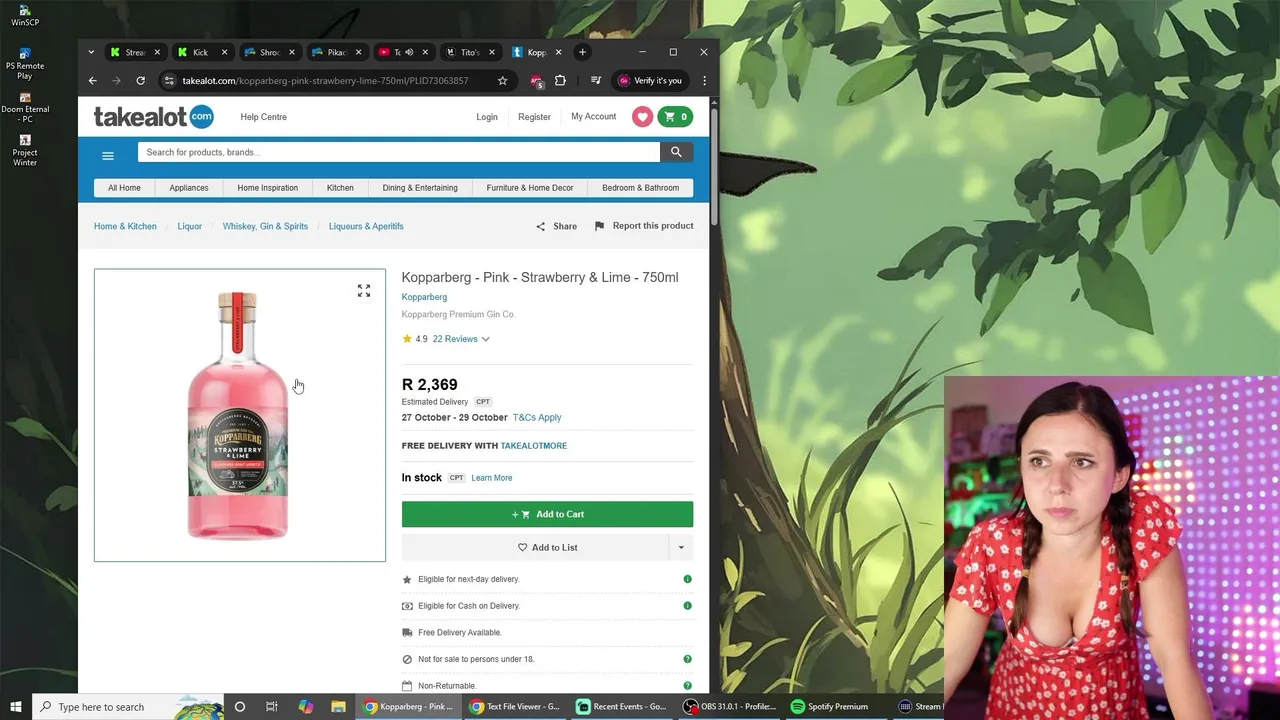Select Bedroom & Bathroom category
The image size is (1280, 720).
(x=640, y=188)
